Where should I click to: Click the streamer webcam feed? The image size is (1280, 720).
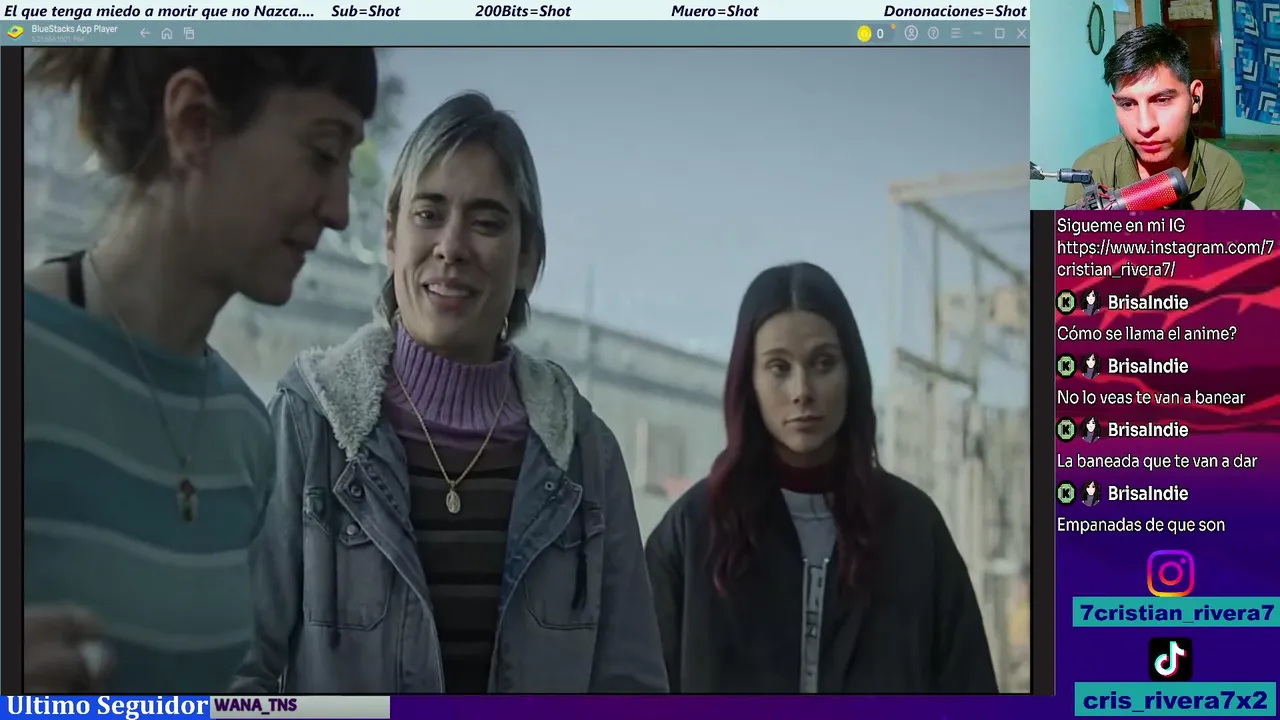(x=1155, y=105)
